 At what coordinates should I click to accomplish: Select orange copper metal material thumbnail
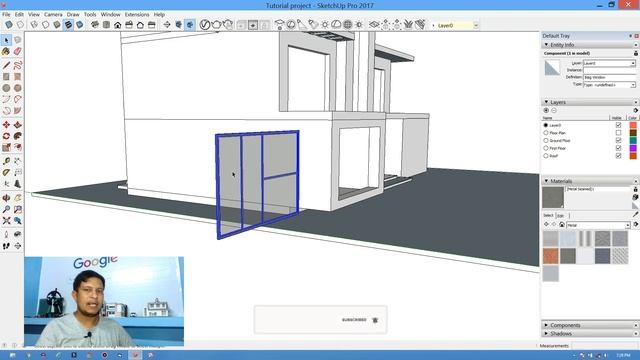coord(551,256)
